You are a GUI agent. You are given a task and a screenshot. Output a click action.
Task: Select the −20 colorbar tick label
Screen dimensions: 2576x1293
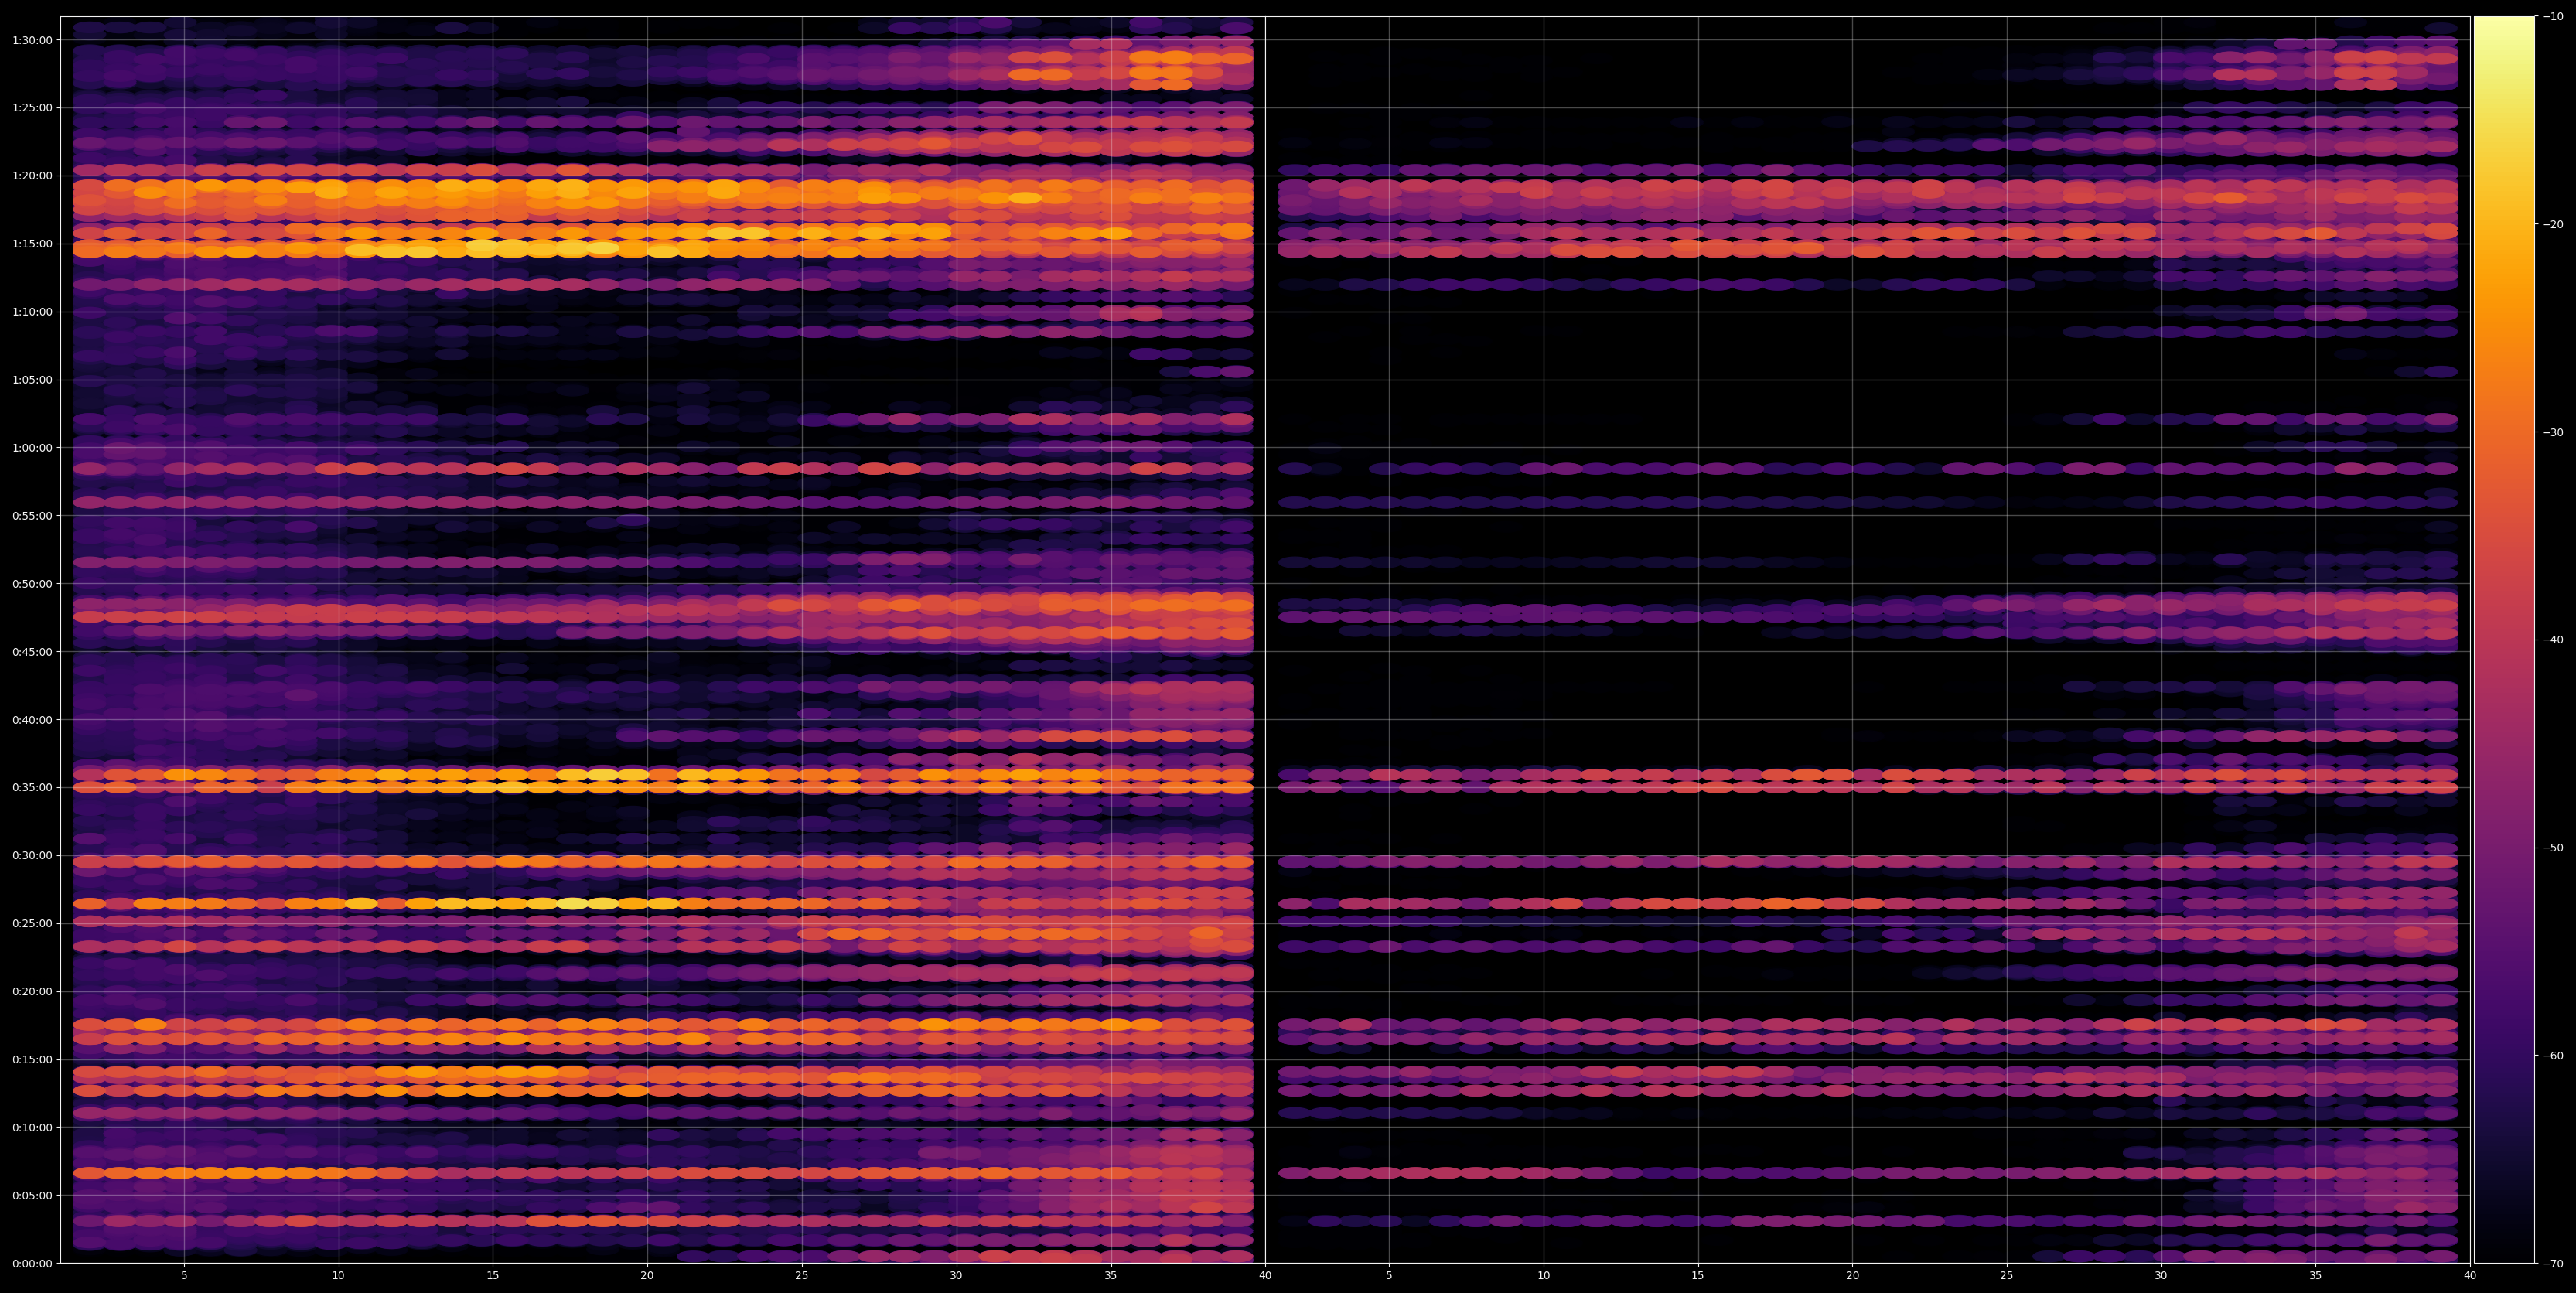click(2553, 224)
